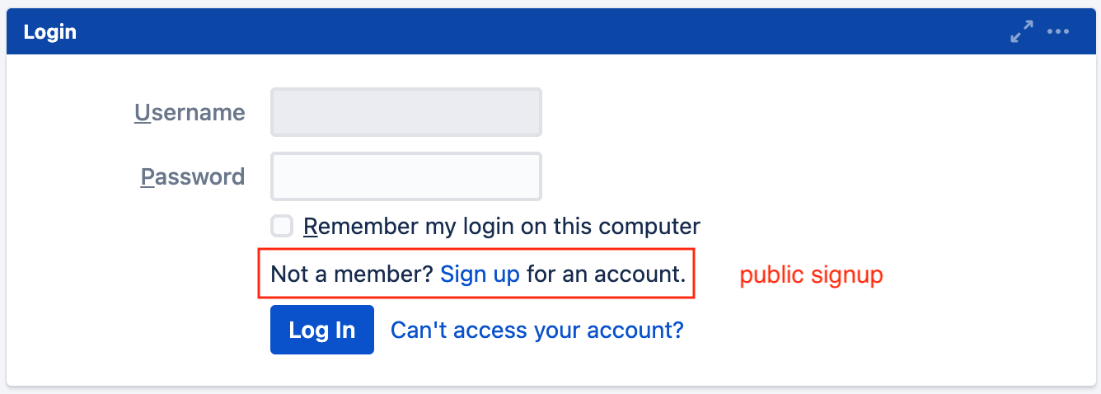Tick the Remember my login checkbox
Image resolution: width=1101 pixels, height=394 pixels.
(282, 227)
